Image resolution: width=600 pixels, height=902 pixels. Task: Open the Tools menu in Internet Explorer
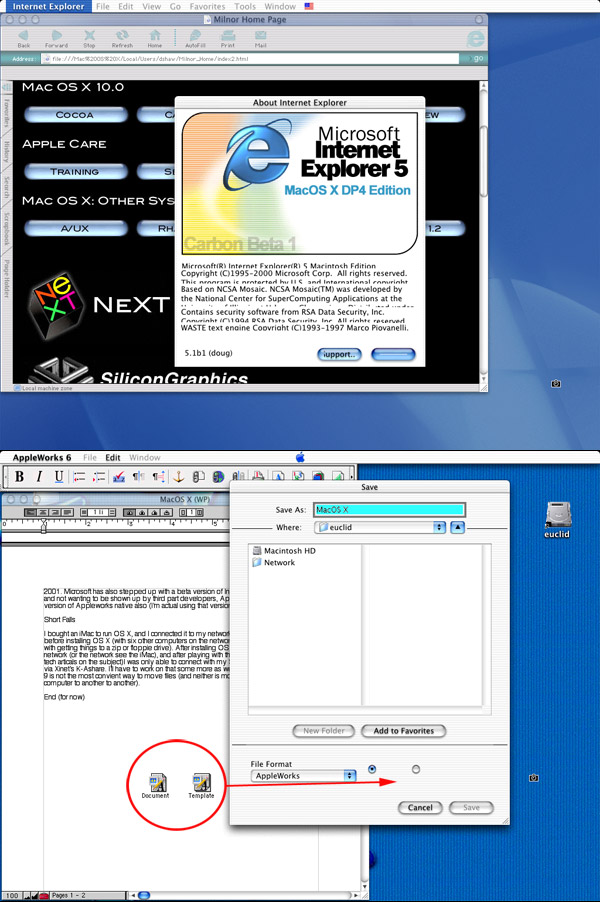tap(244, 6)
